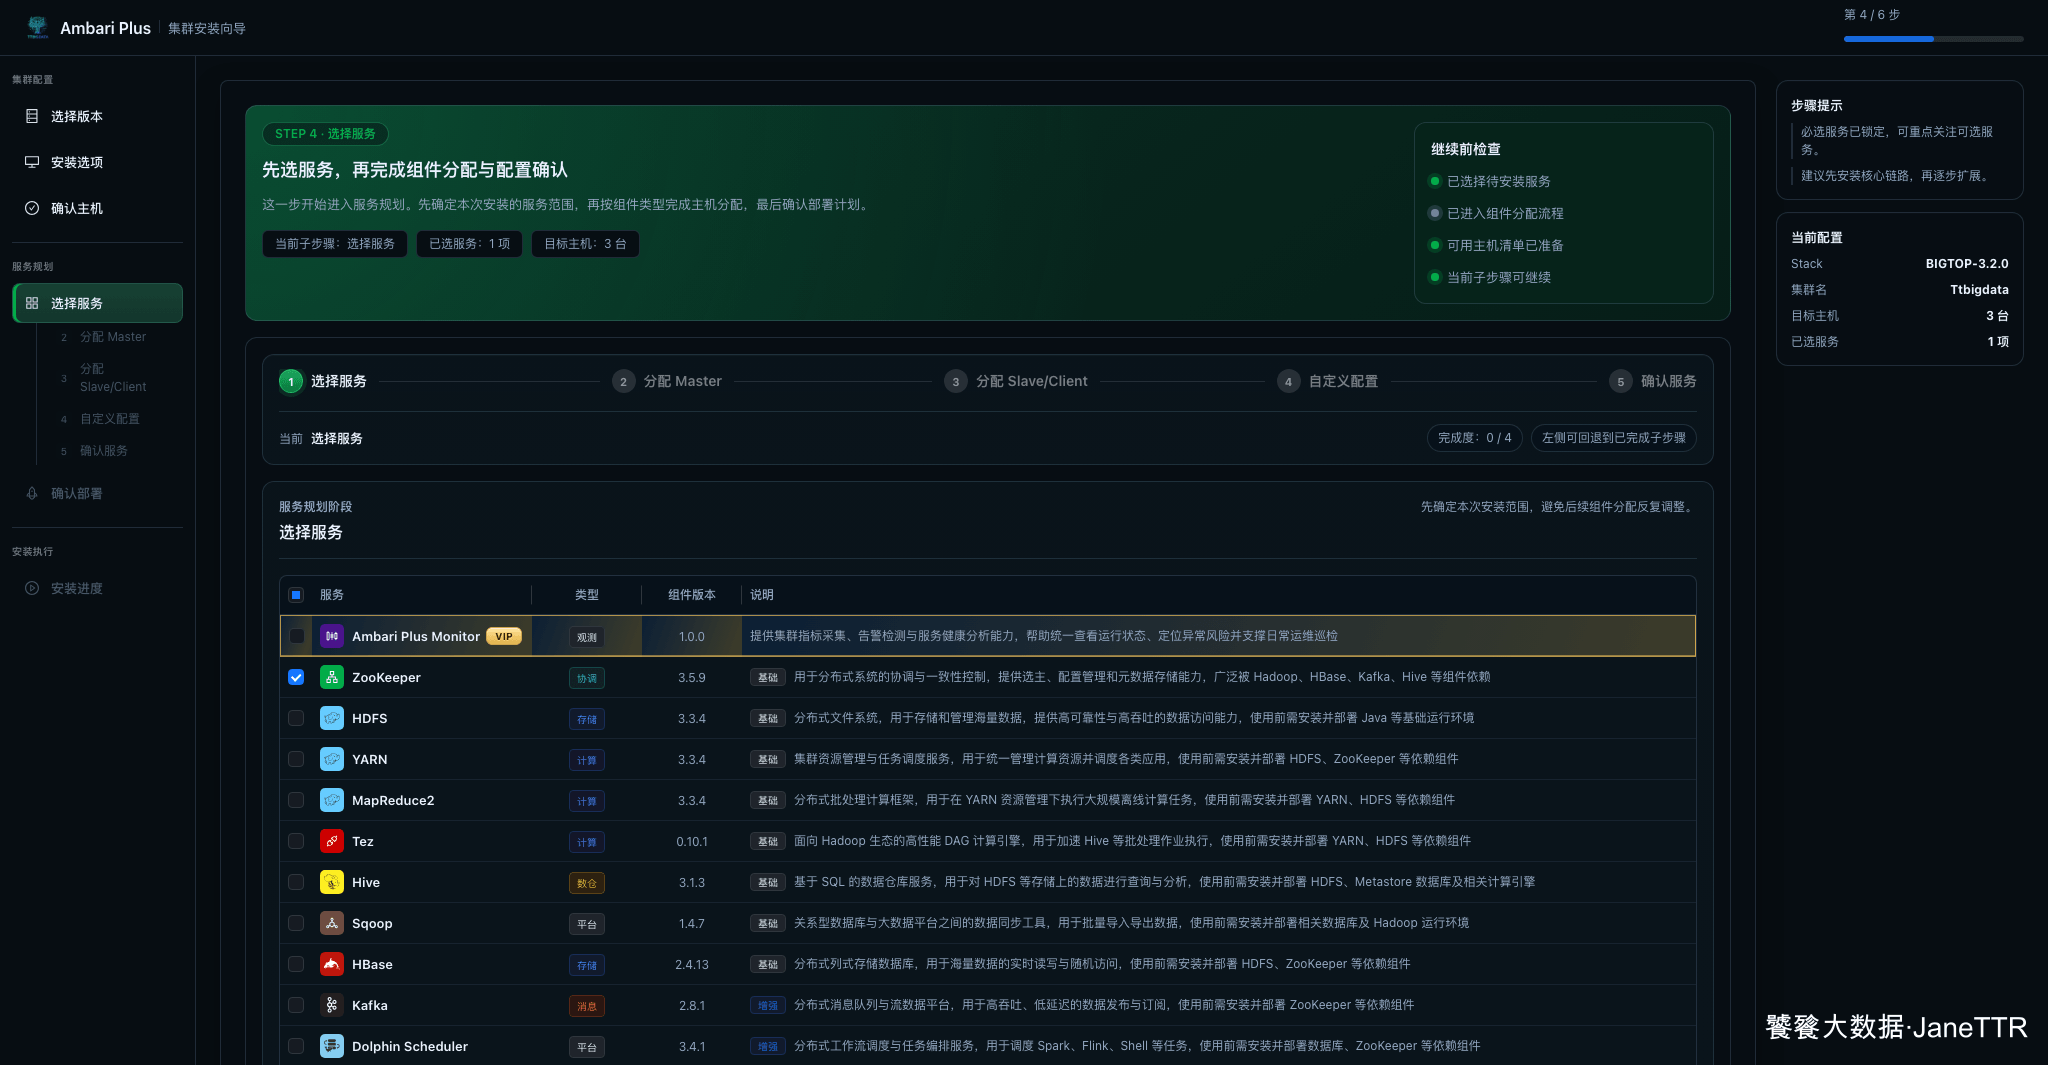Click the Kafka service icon
Image resolution: width=2048 pixels, height=1065 pixels.
click(332, 1005)
